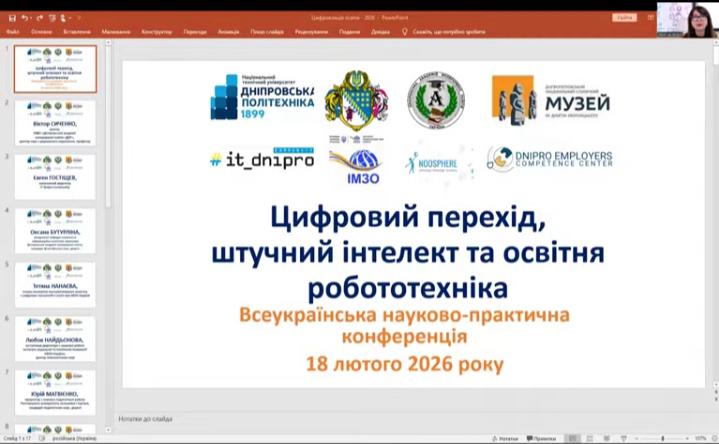The width and height of the screenshot is (719, 444).
Task: Fit slide to current window icon
Action: click(x=712, y=438)
